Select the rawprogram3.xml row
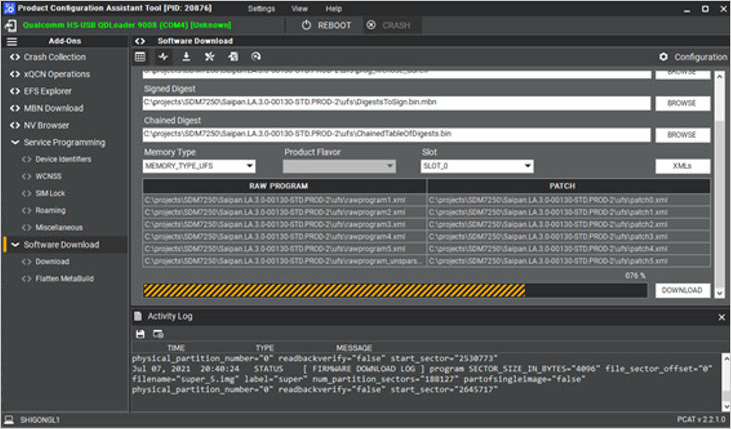731x429 pixels. point(284,224)
